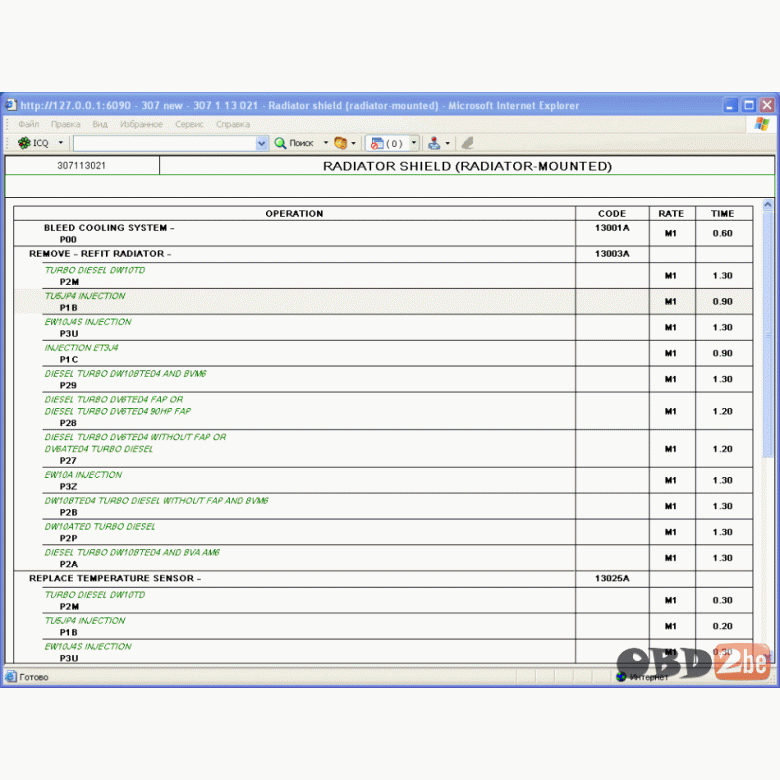Click the OPERATION column header
The width and height of the screenshot is (780, 780).
pyautogui.click(x=294, y=213)
